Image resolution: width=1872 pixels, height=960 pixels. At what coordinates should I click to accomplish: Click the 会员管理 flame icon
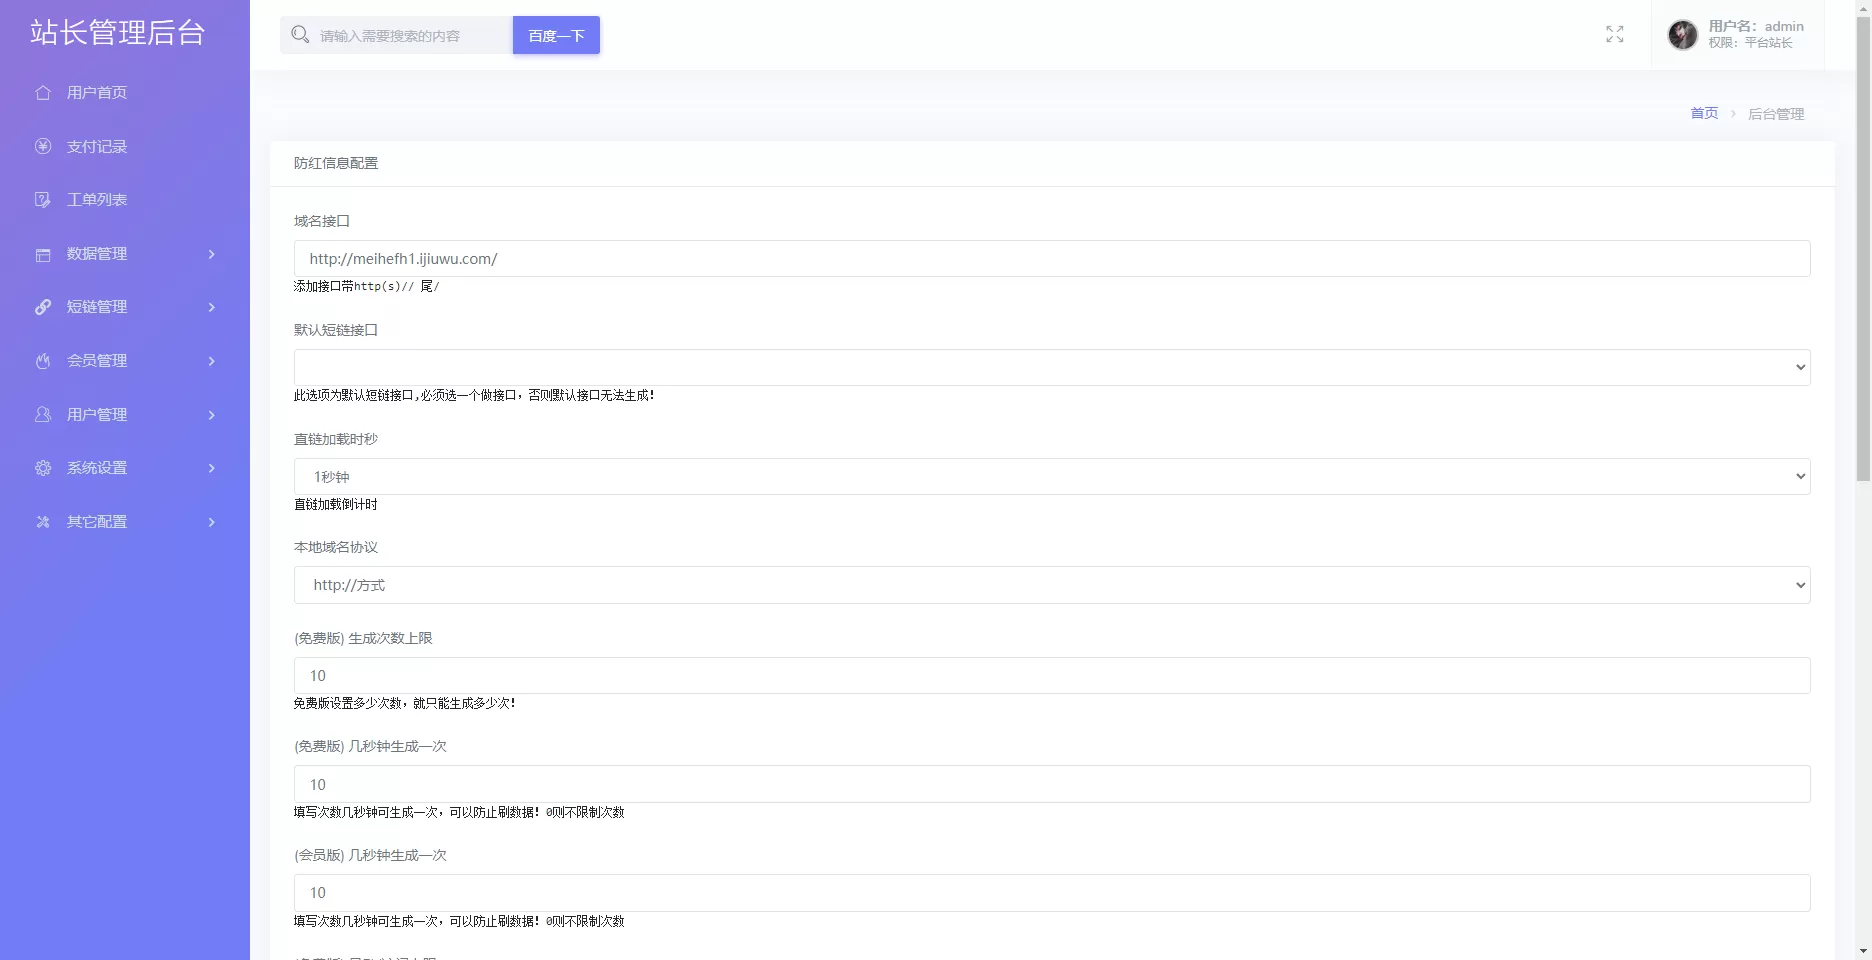43,361
